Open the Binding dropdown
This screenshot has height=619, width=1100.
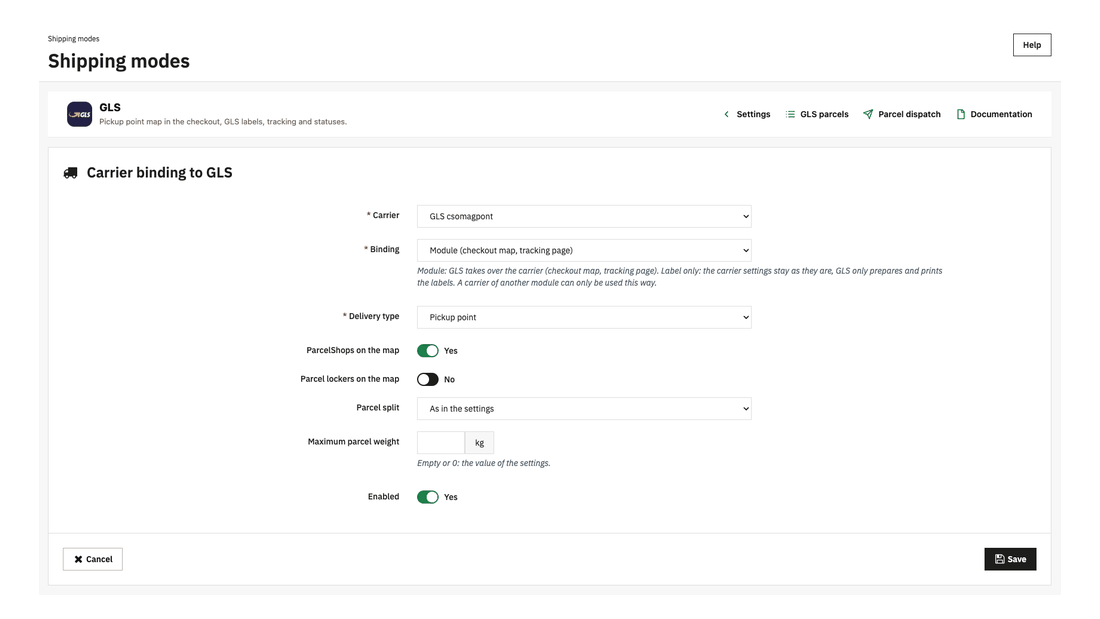tap(584, 251)
